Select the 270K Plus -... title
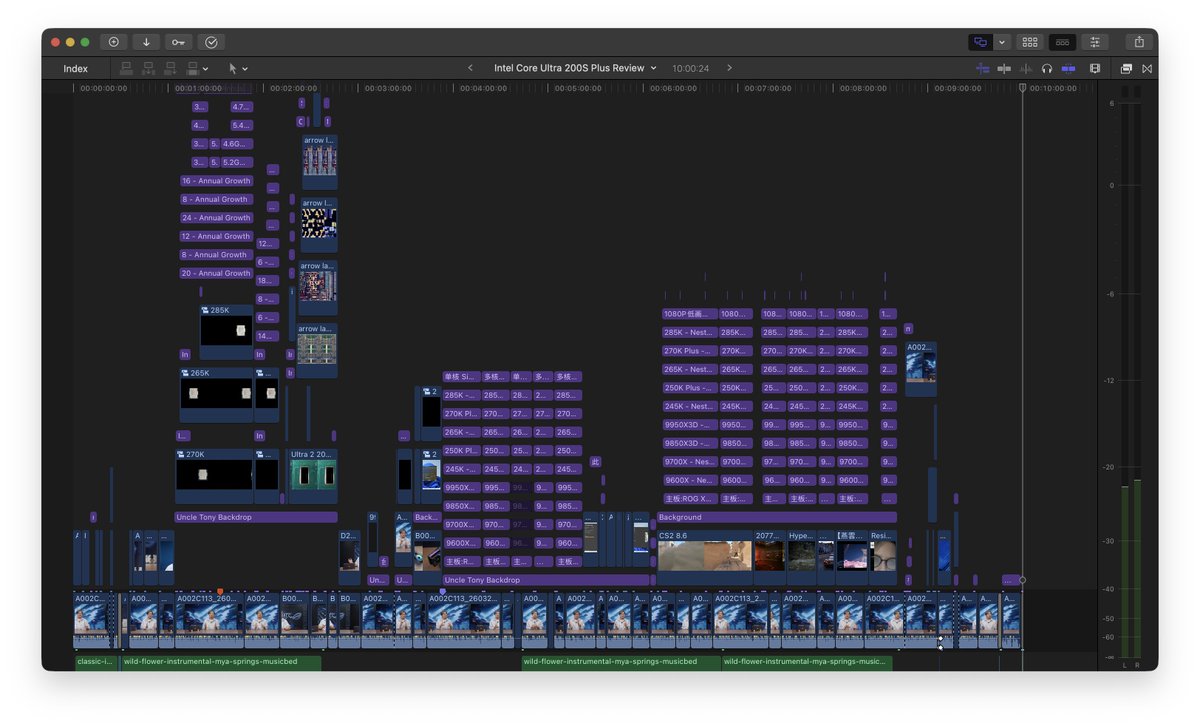Image resolution: width=1200 pixels, height=726 pixels. (x=689, y=351)
